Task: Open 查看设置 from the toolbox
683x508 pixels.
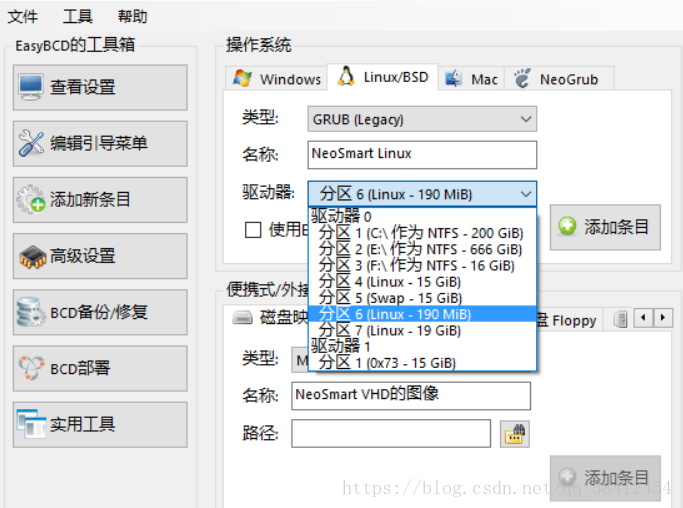Action: pyautogui.click(x=100, y=88)
